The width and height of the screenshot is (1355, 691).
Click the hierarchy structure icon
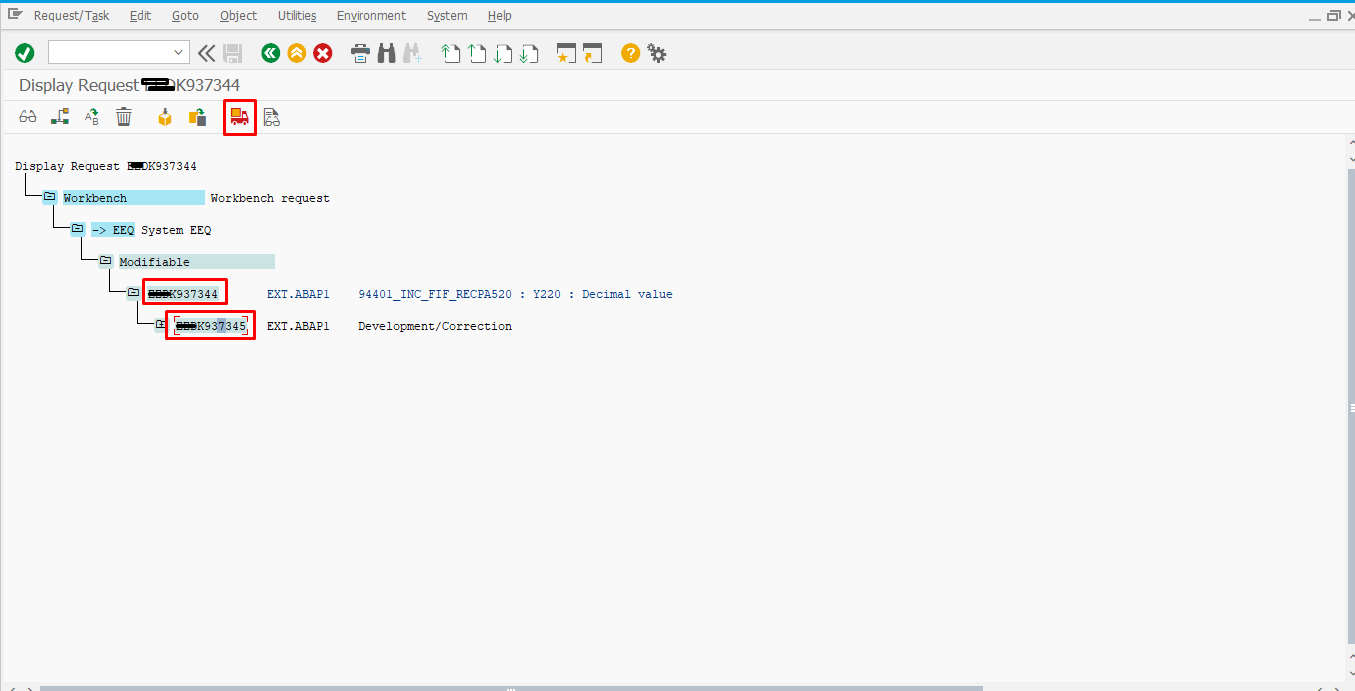pyautogui.click(x=60, y=117)
